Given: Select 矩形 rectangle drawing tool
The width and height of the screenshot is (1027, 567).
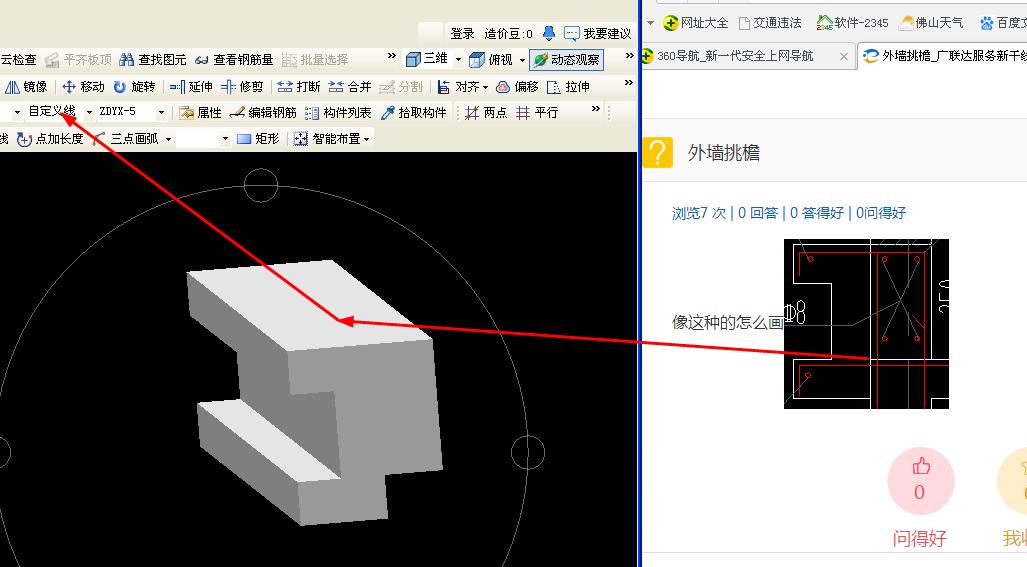Looking at the screenshot, I should [x=258, y=139].
